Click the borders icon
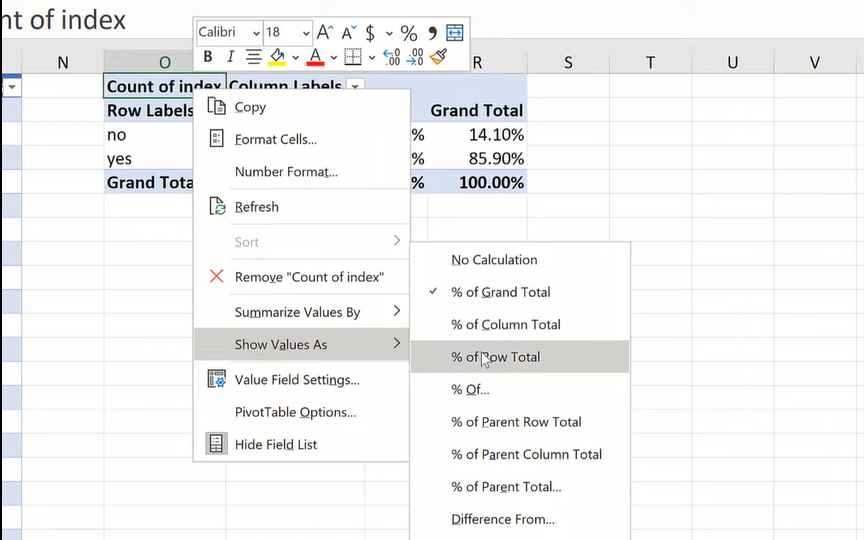 coord(353,57)
